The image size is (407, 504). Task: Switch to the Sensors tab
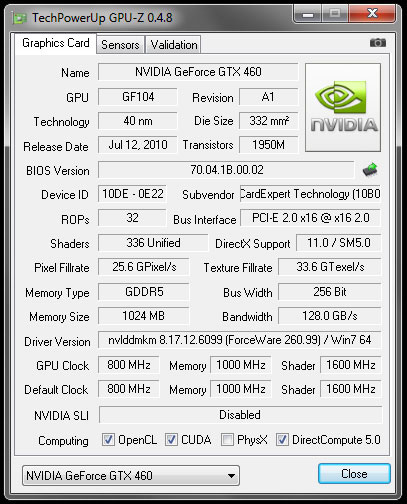tap(120, 45)
